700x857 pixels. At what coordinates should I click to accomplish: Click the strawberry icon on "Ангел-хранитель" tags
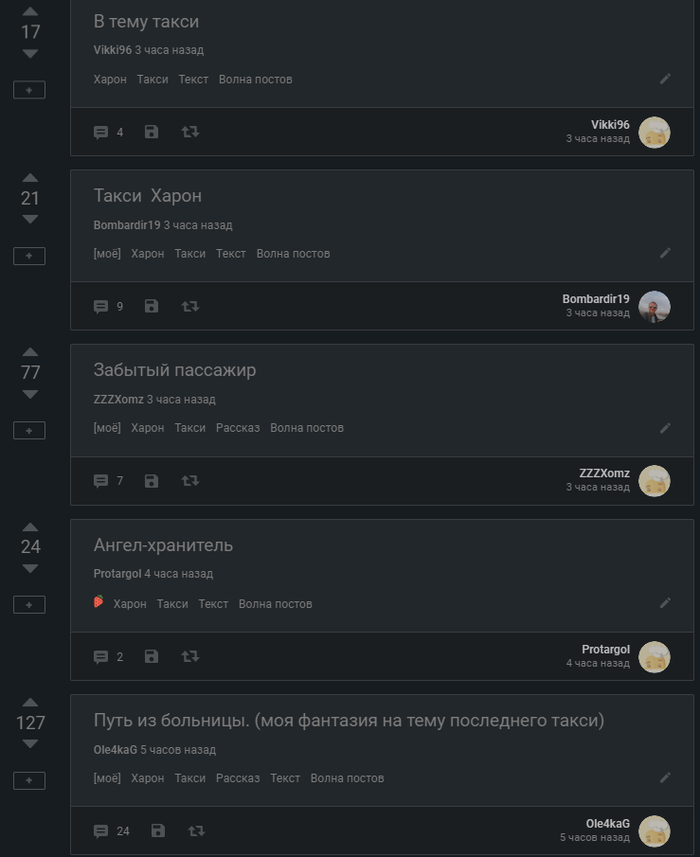98,602
